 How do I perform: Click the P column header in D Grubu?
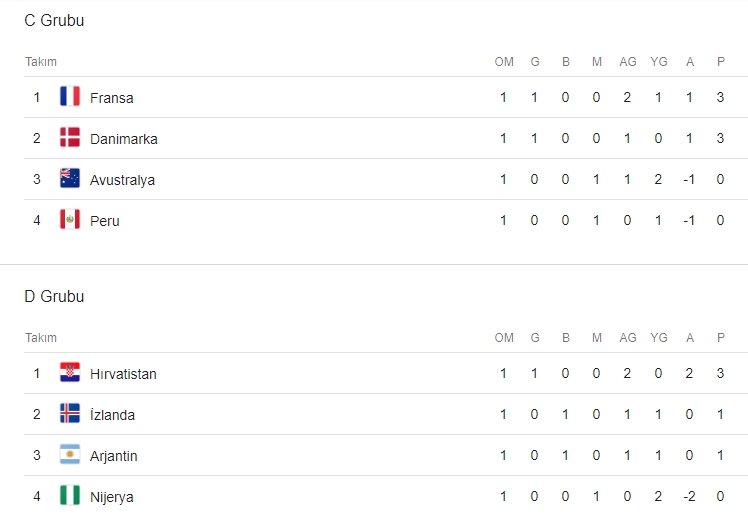tap(720, 338)
